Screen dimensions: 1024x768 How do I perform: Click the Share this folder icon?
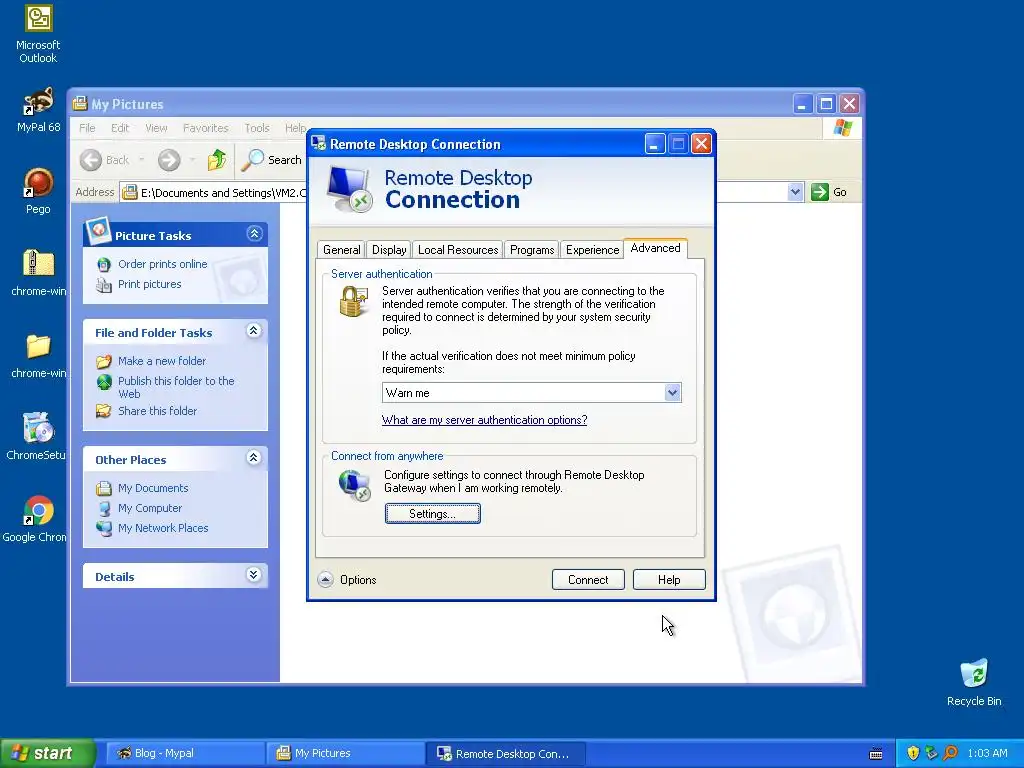pos(104,411)
